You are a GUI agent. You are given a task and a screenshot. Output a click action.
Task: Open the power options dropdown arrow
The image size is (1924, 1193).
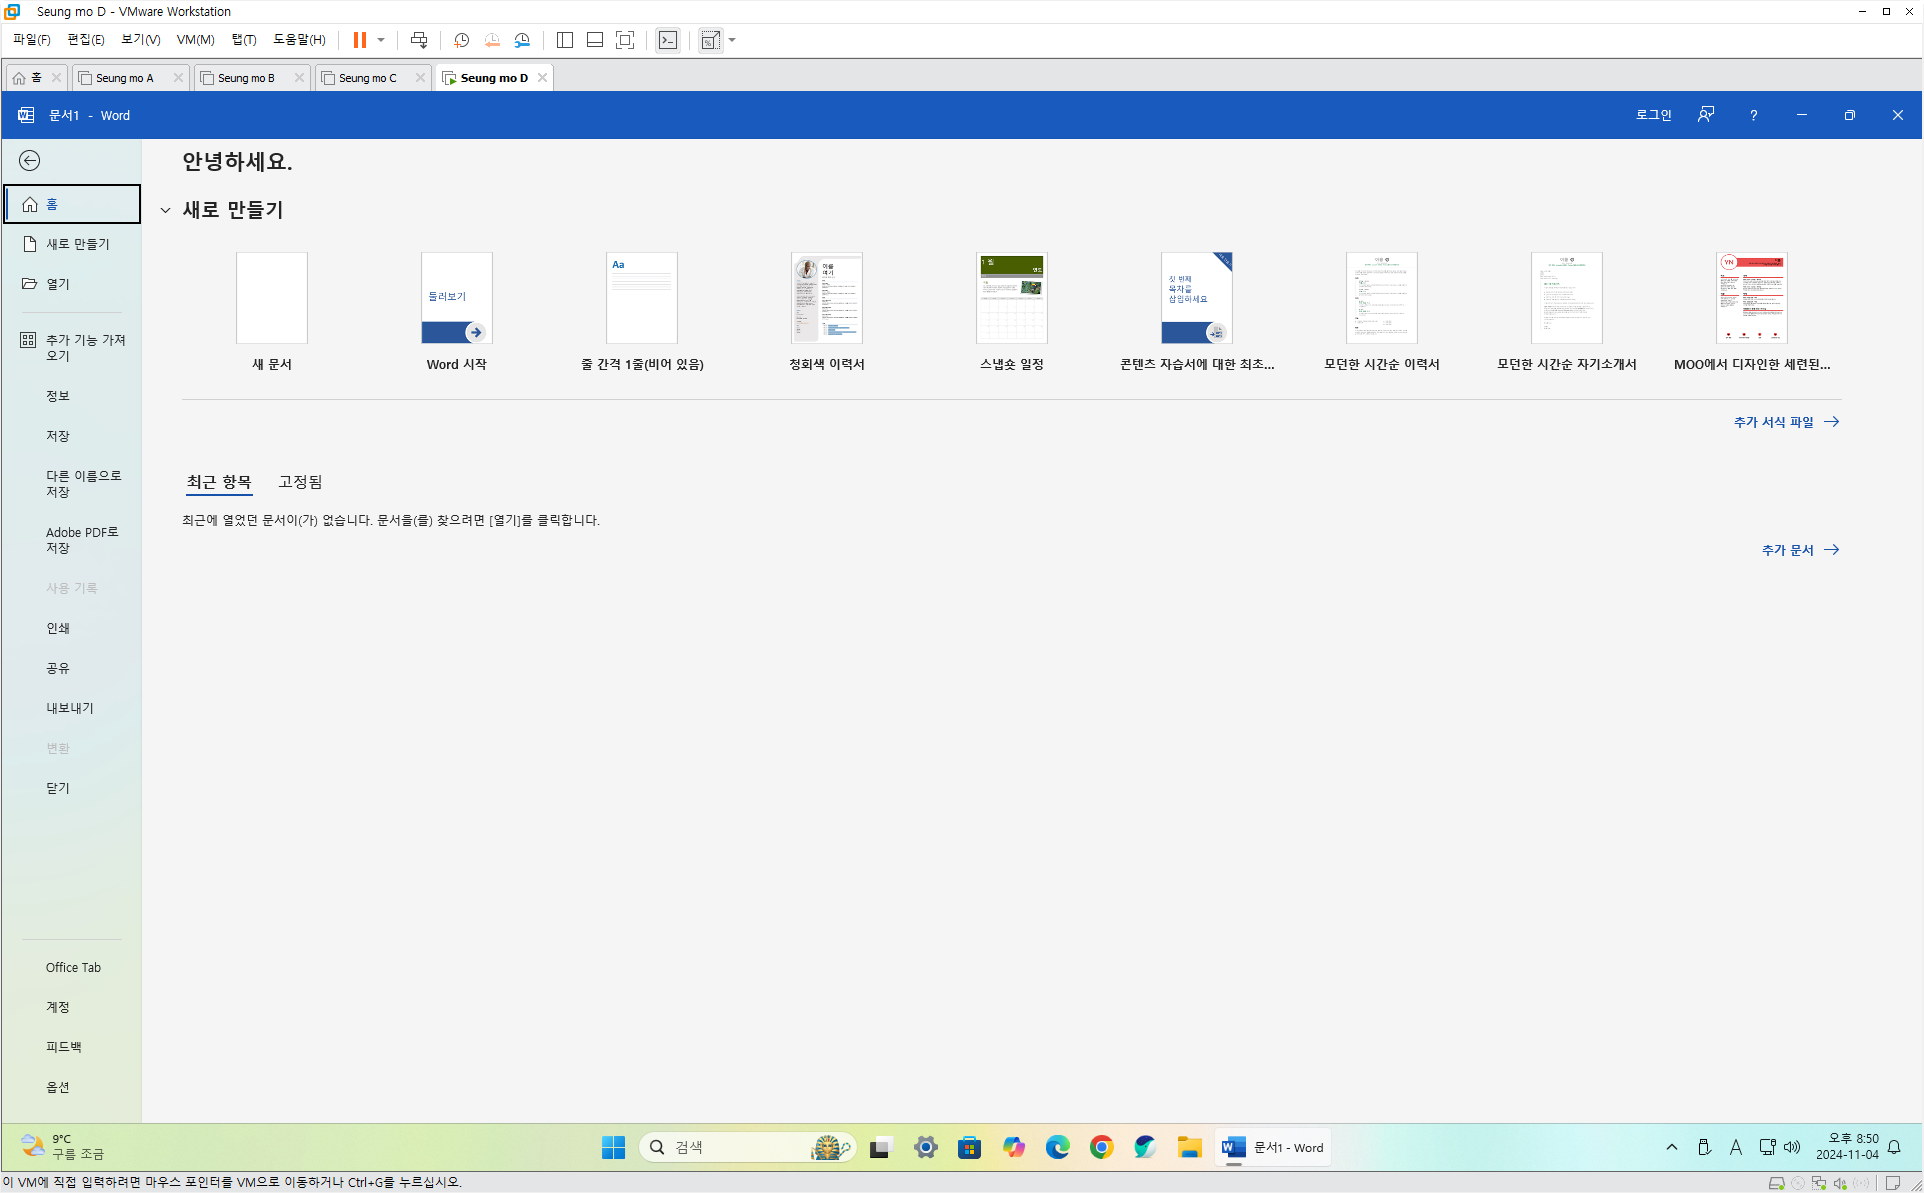[x=381, y=40]
